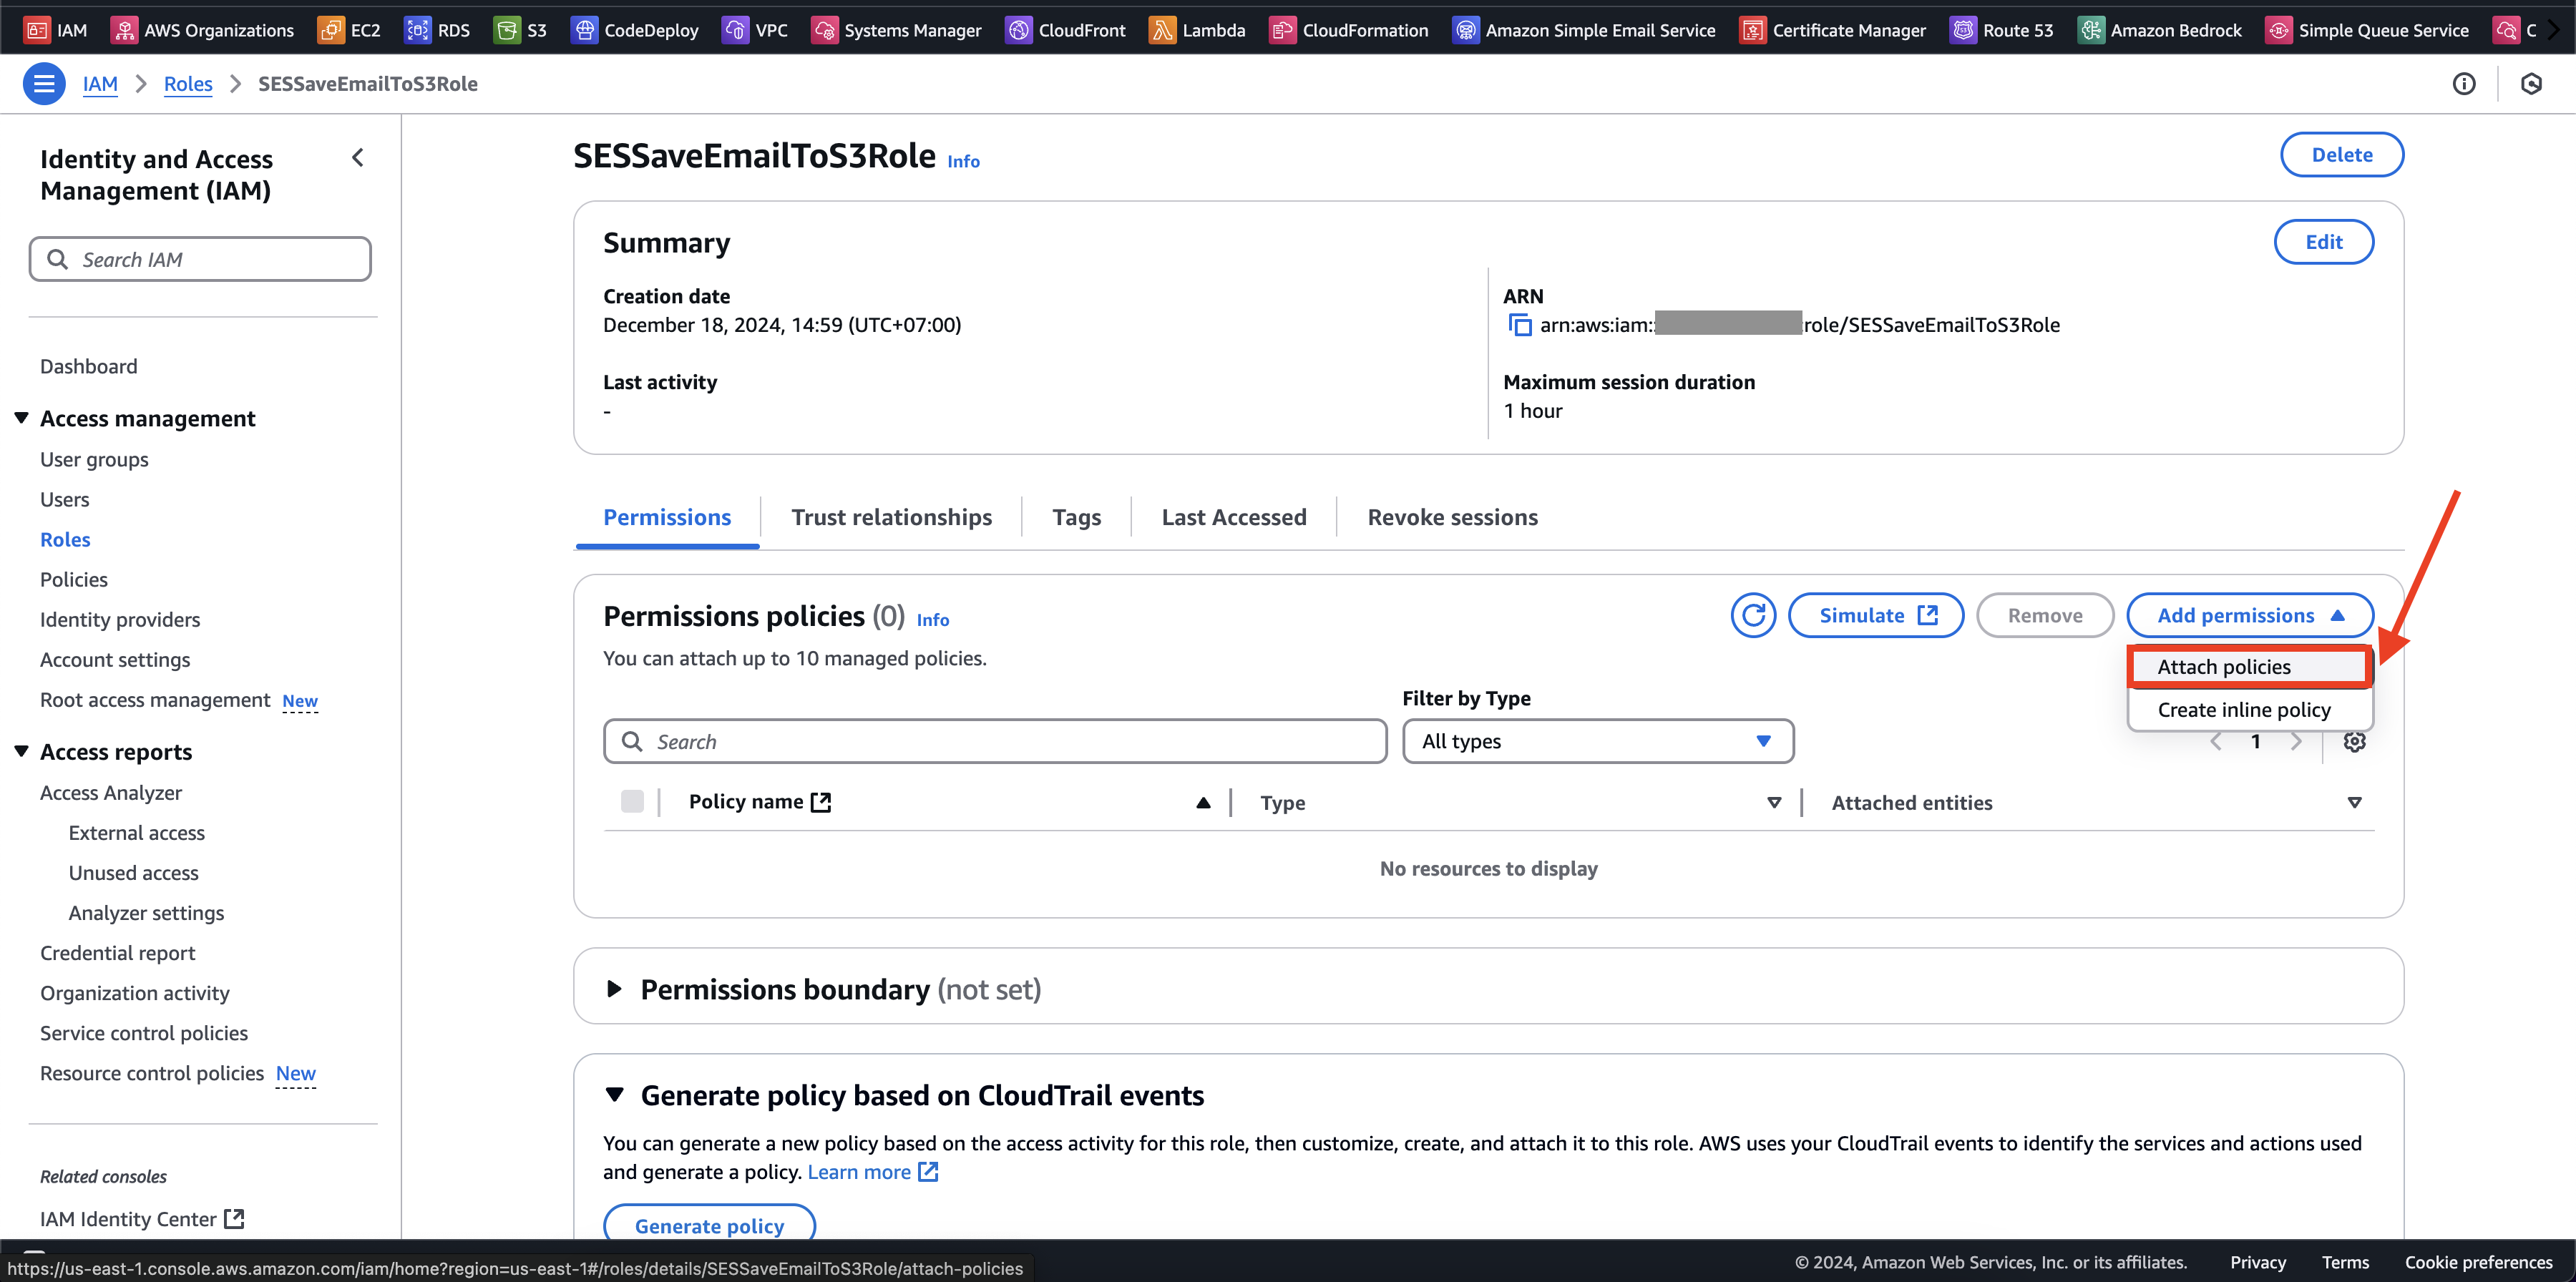Delete the SESSaveEmailToS3Role role
The image size is (2576, 1282).
[2341, 155]
